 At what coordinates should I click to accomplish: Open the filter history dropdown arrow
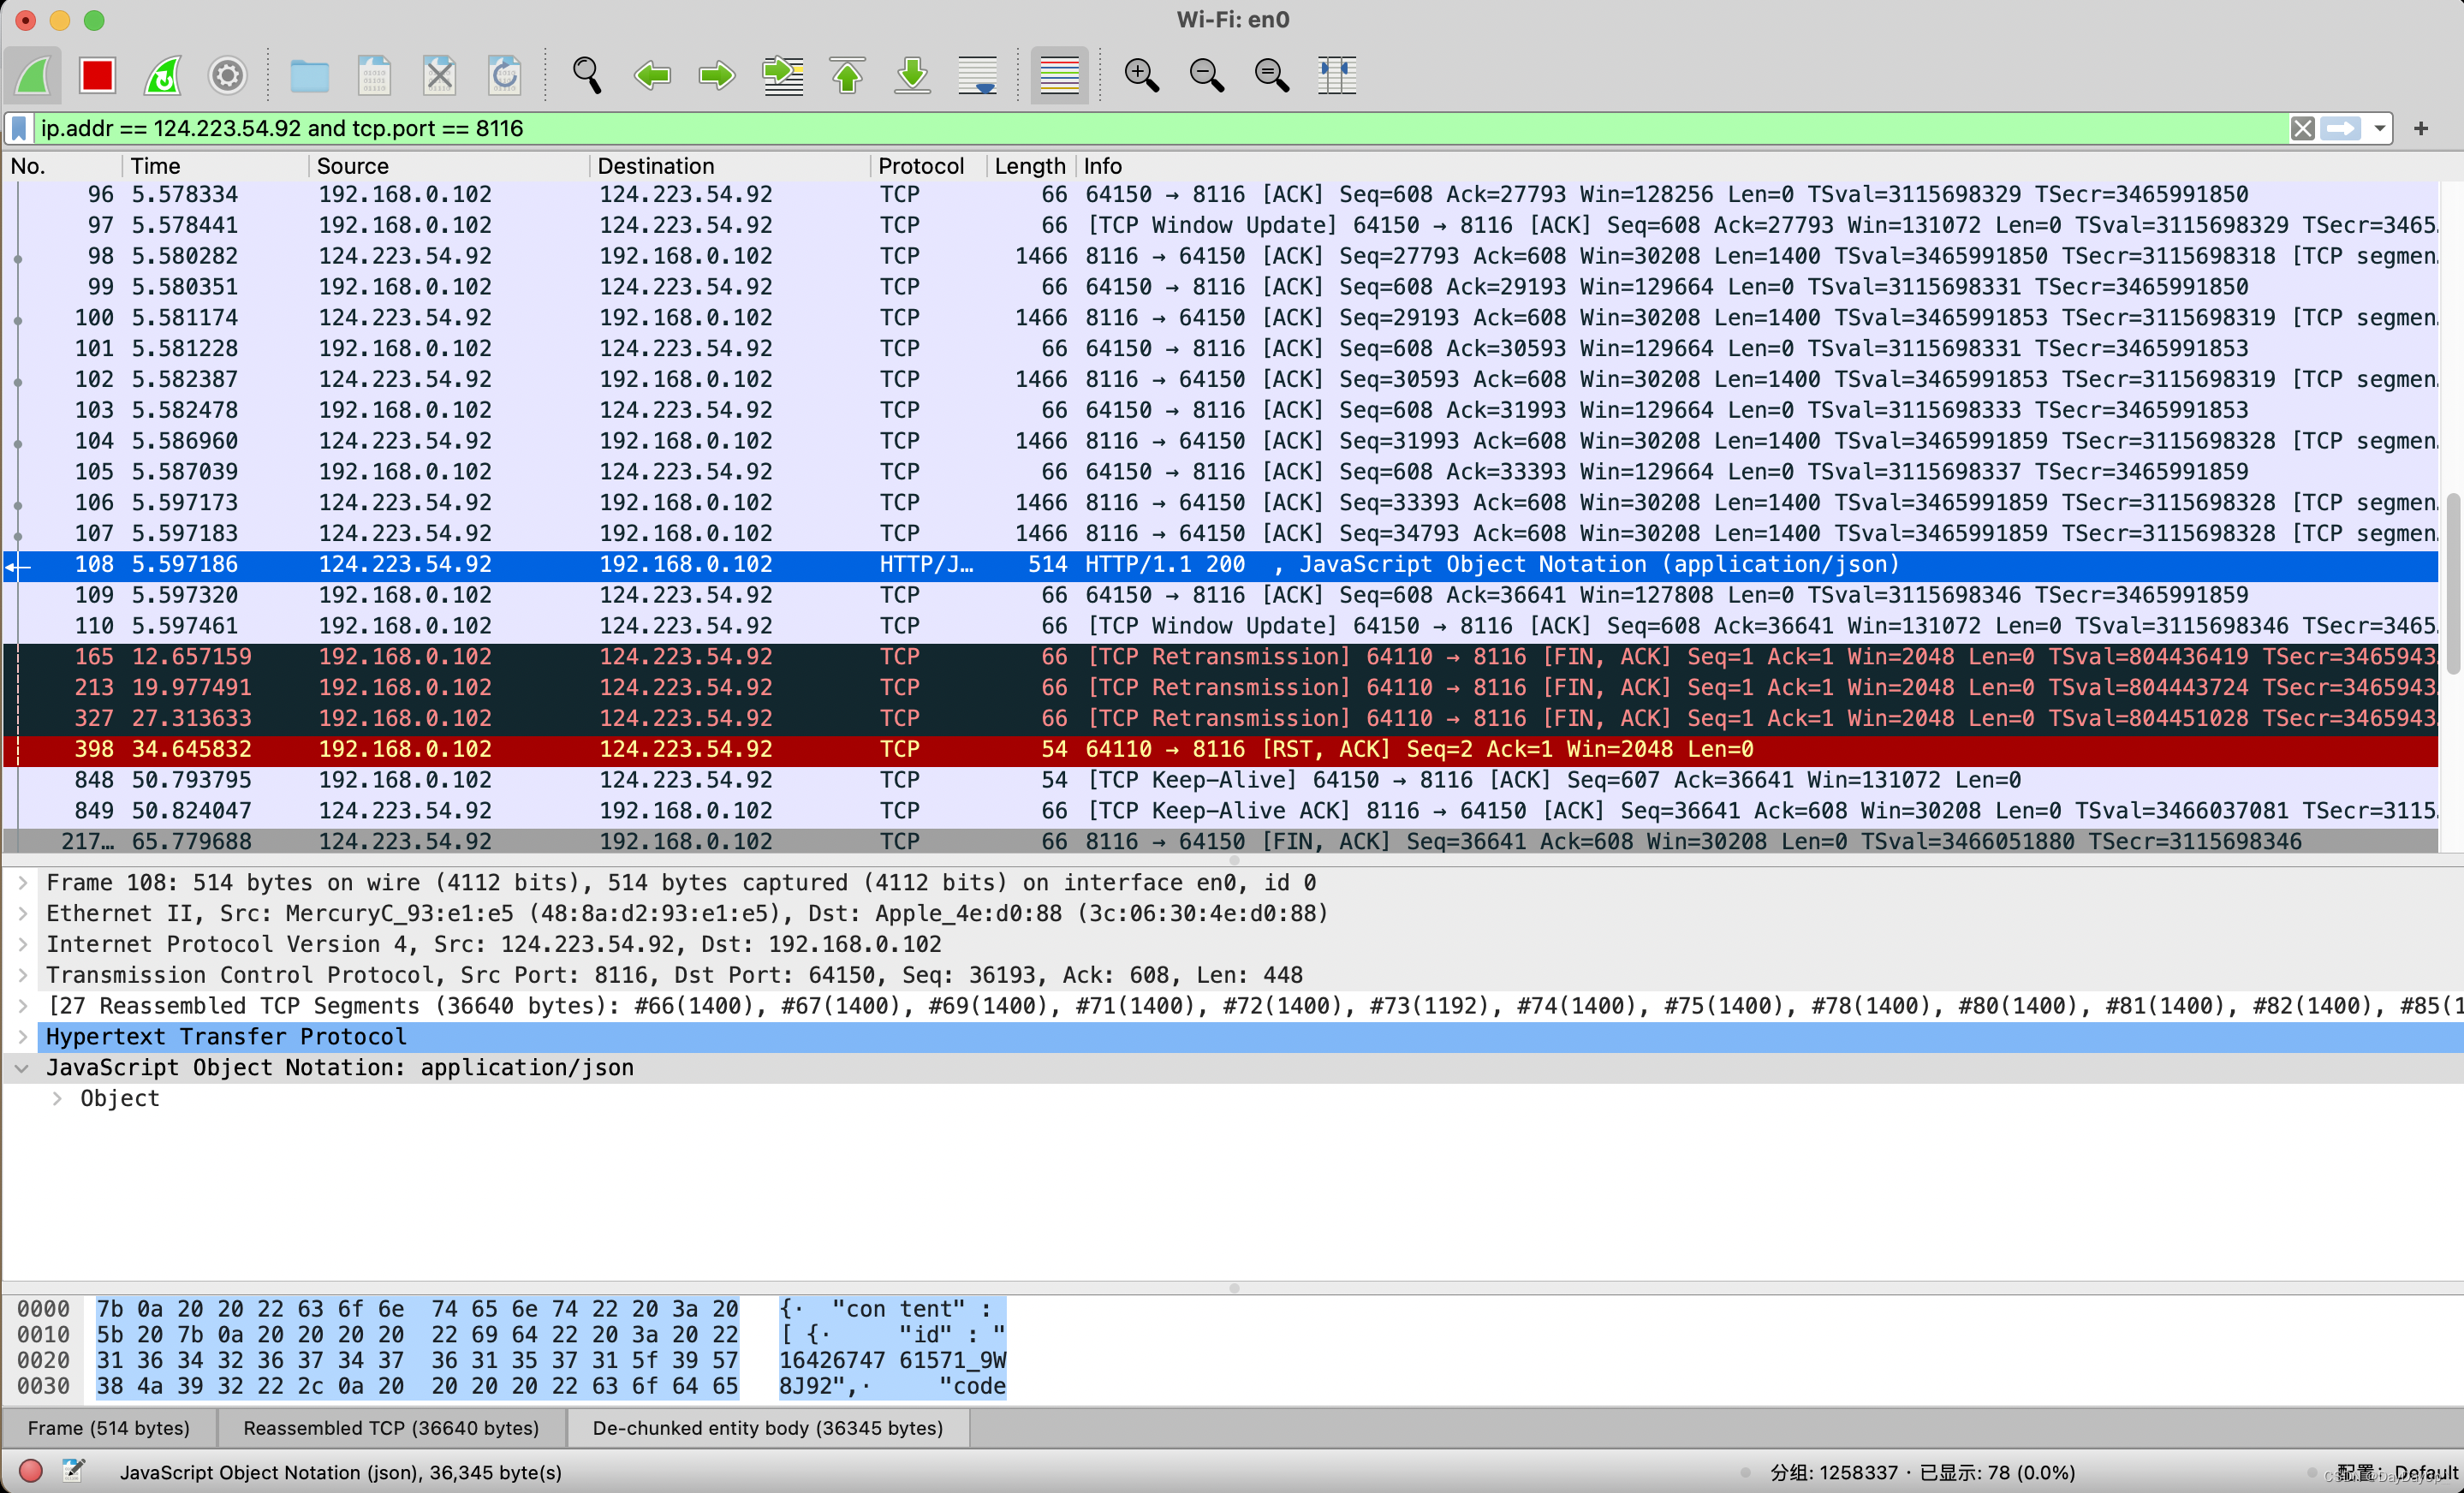(x=2380, y=128)
